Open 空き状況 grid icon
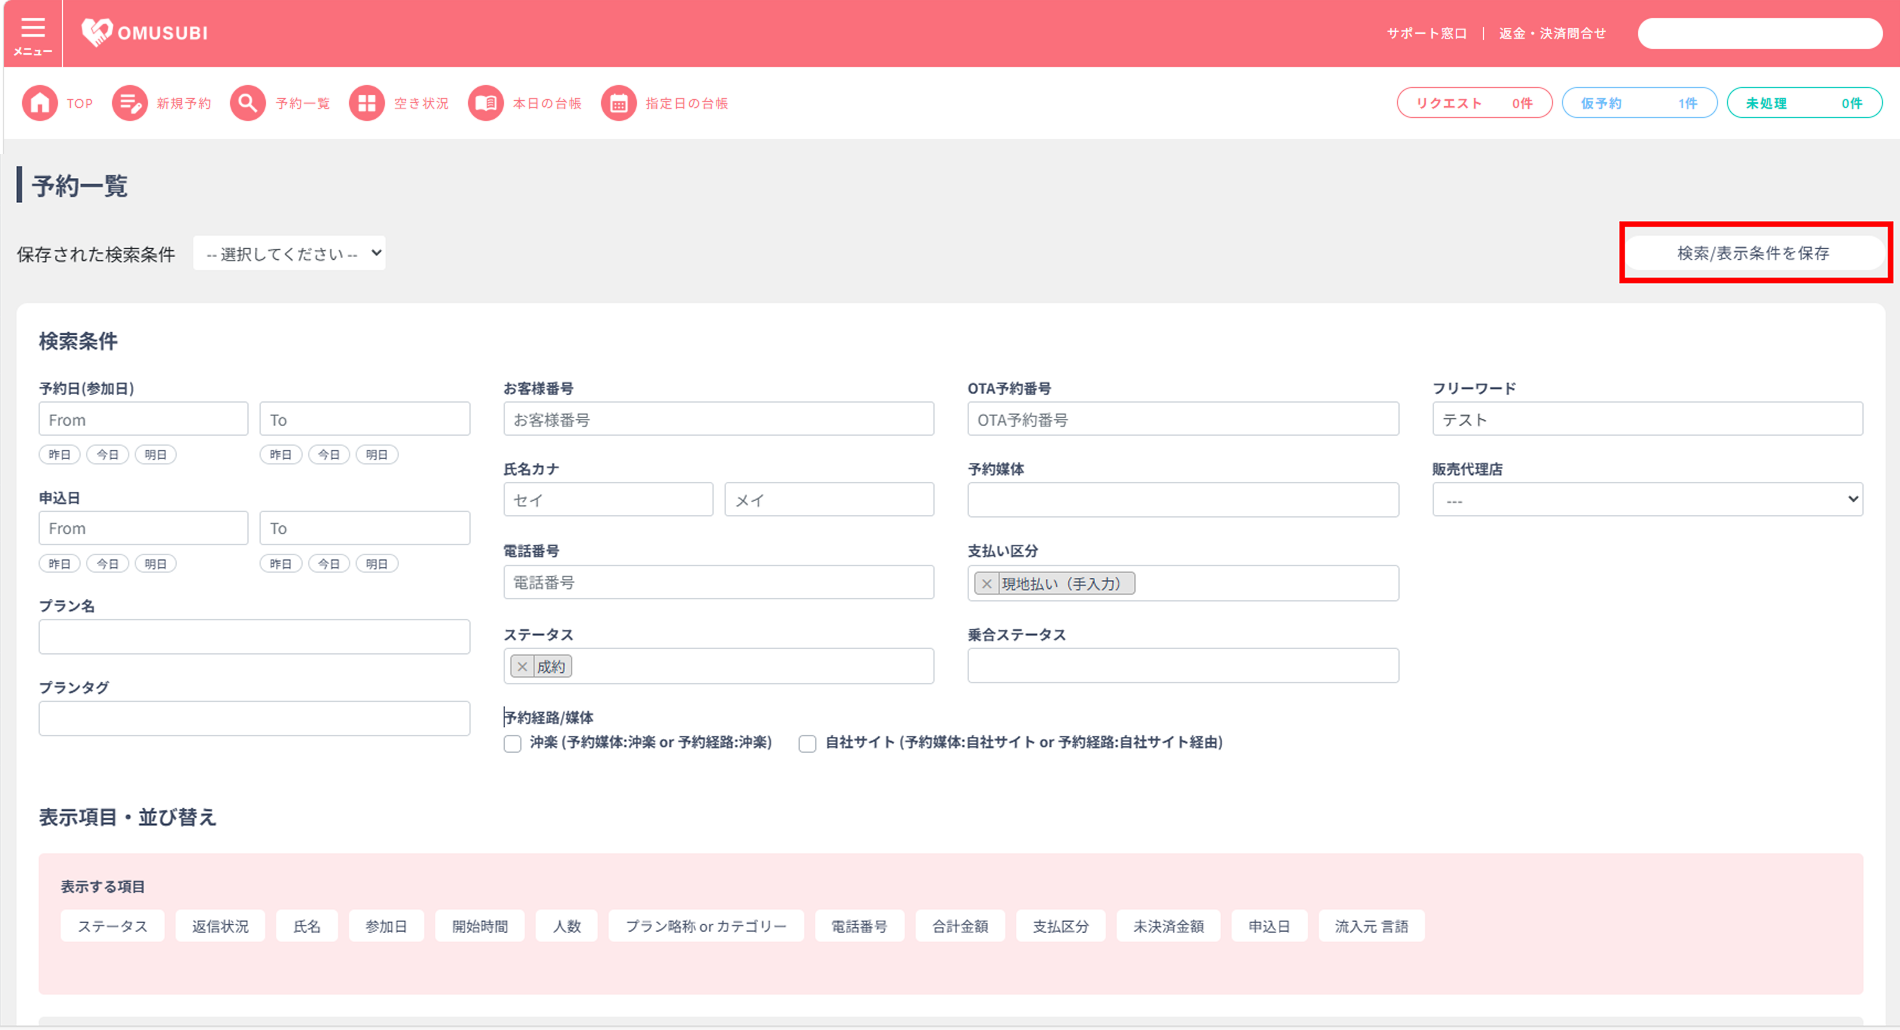Screen dimensions: 1900x1030 point(366,103)
